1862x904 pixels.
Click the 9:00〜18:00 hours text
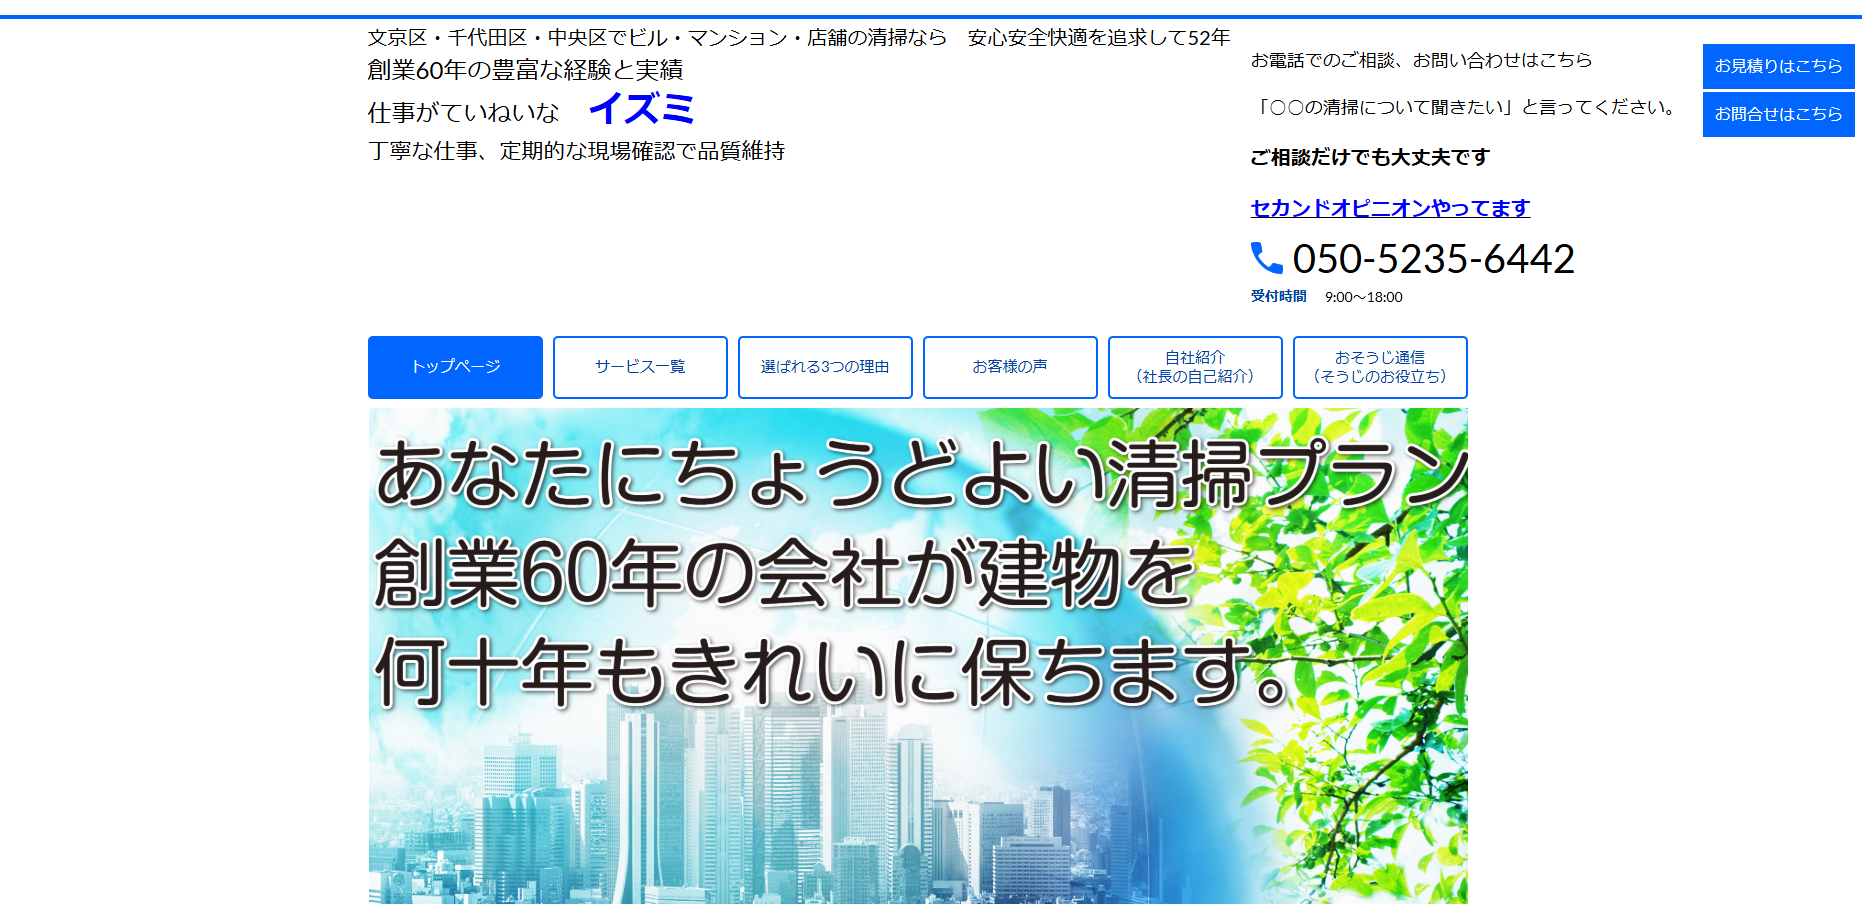(x=1364, y=297)
